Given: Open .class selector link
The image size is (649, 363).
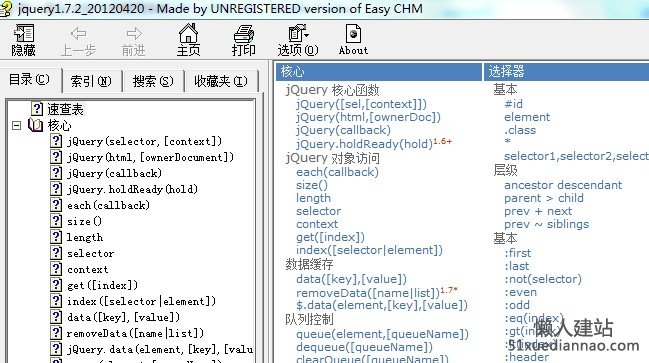Looking at the screenshot, I should pos(520,130).
